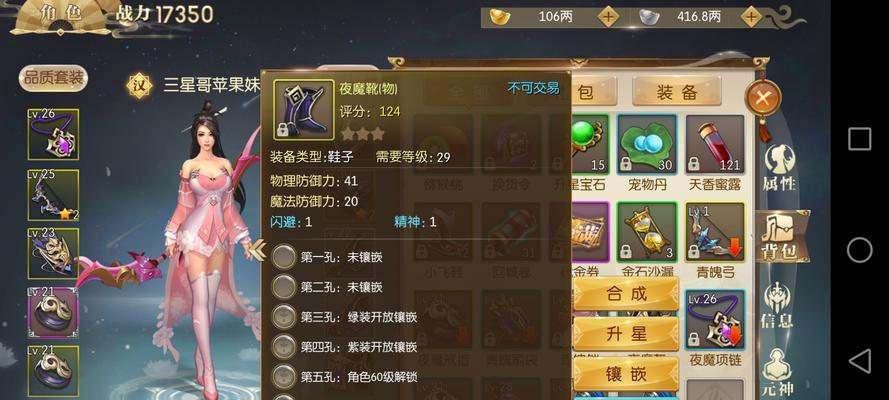This screenshot has height=400, width=889.
Task: Add gold using the plus beside 106两
Action: [x=609, y=17]
